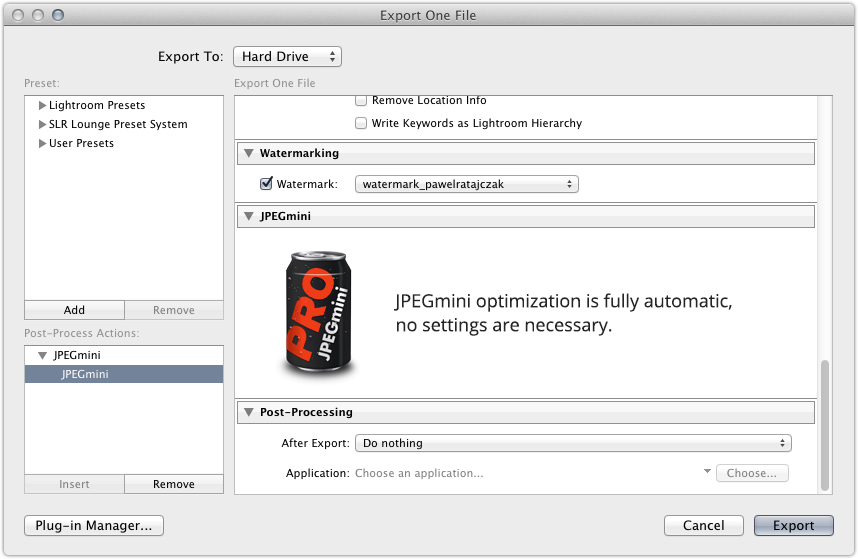Viewport: 858px width, 559px height.
Task: Click the Export One File title bar
Action: [428, 15]
